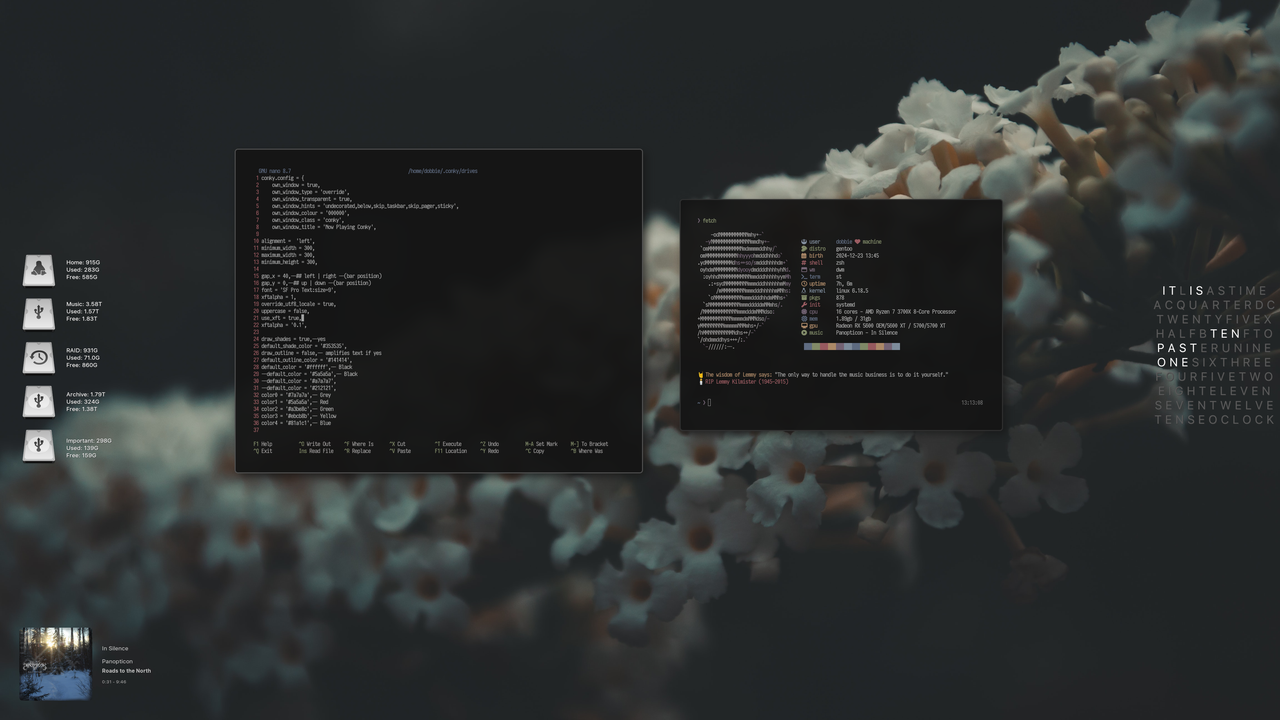Image resolution: width=1280 pixels, height=720 pixels.
Task: Select the Archive drive USB icon
Action: pos(39,400)
